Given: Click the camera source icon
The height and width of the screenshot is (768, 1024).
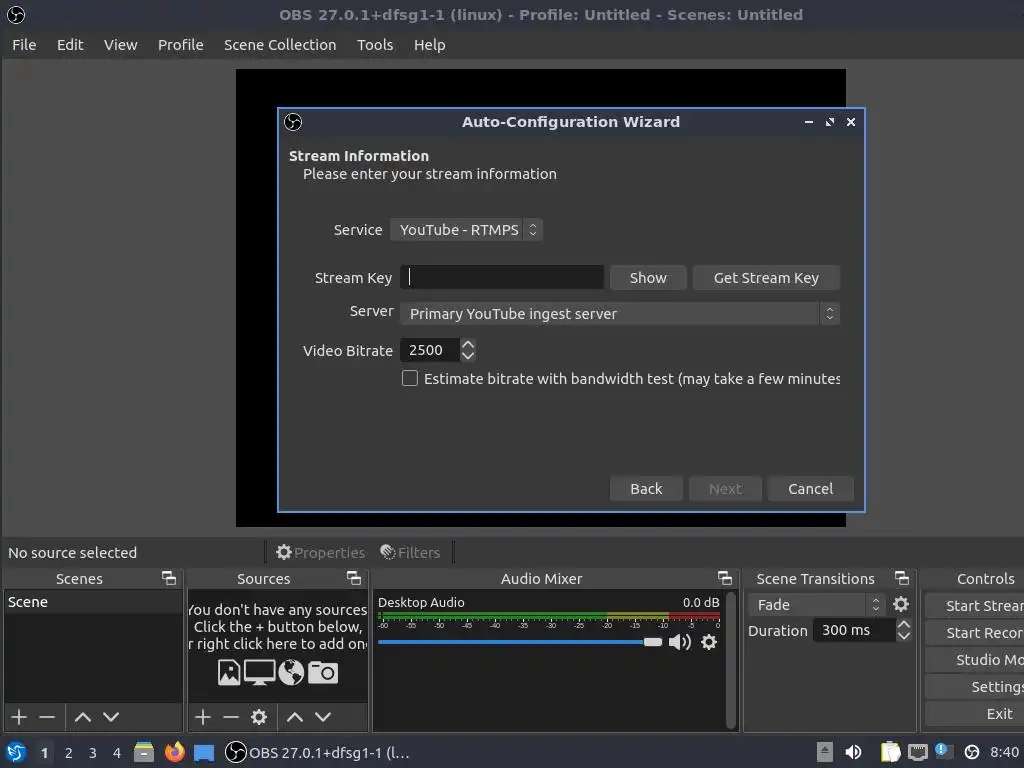Looking at the screenshot, I should (323, 672).
